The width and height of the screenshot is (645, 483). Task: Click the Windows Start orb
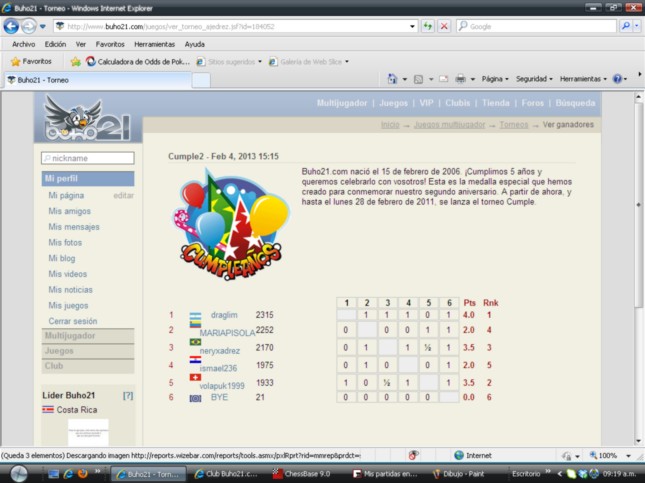[19, 473]
